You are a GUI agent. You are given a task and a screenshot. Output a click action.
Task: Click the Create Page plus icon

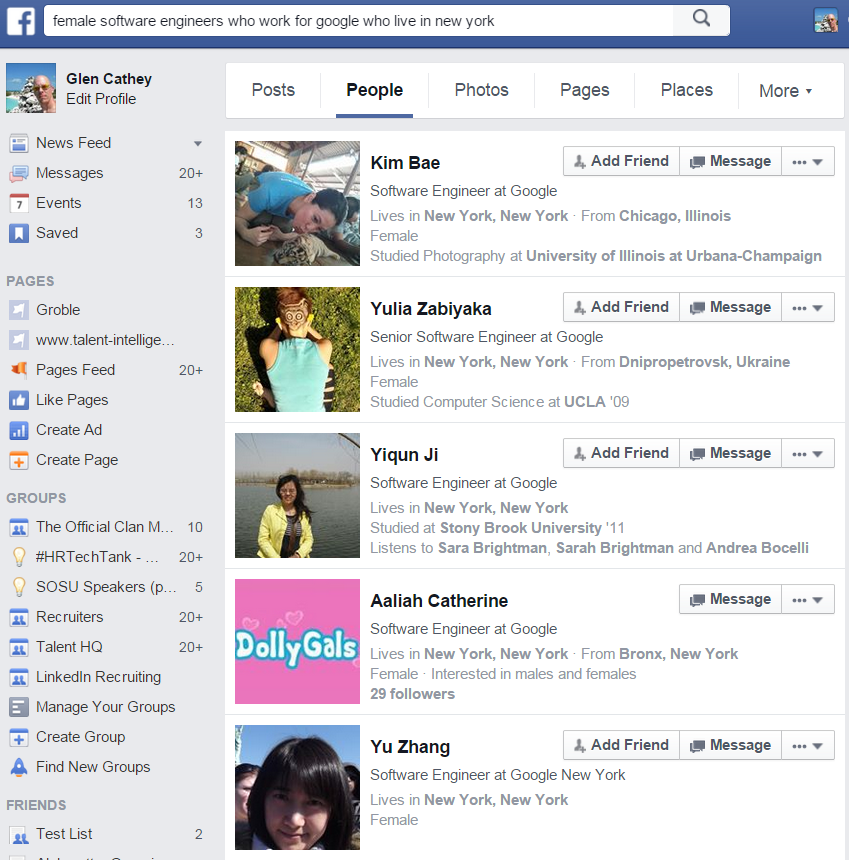click(x=19, y=461)
